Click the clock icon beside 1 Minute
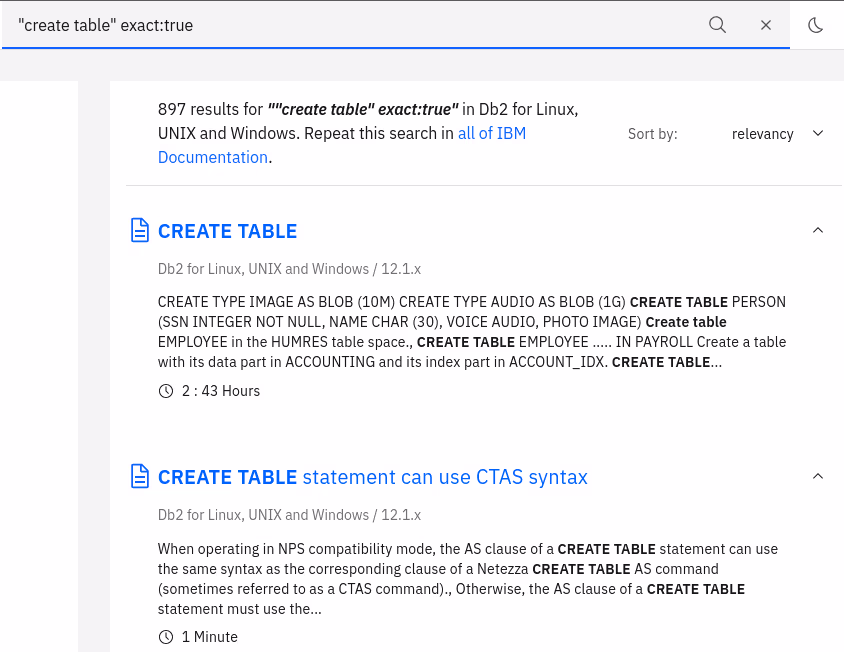The height and width of the screenshot is (652, 844). tap(166, 637)
